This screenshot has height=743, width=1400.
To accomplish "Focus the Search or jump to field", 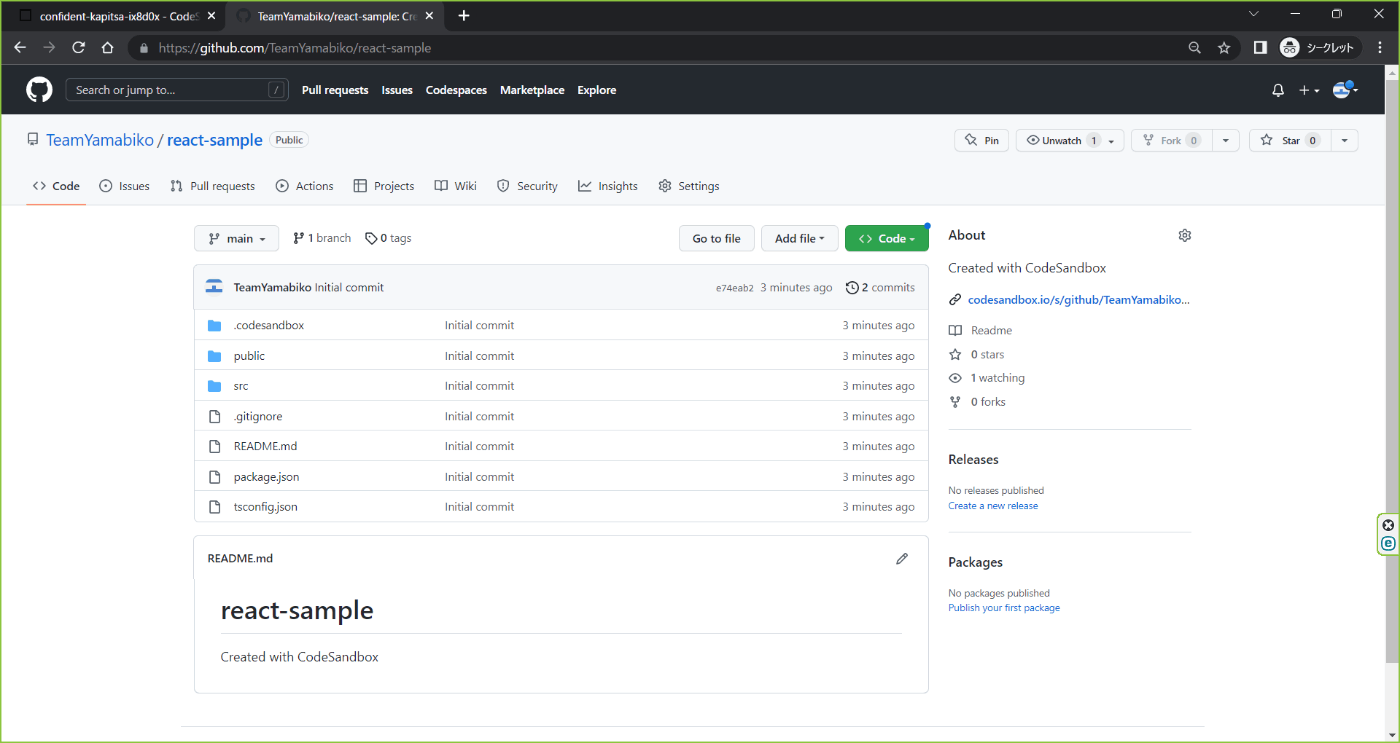I will click(x=177, y=90).
